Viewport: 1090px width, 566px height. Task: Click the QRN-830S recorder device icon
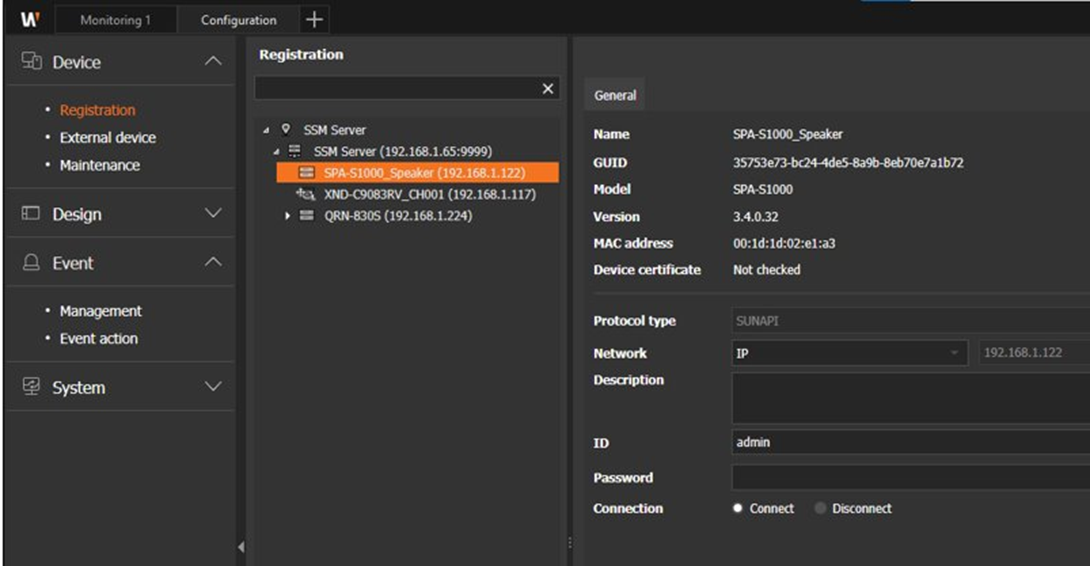(306, 216)
